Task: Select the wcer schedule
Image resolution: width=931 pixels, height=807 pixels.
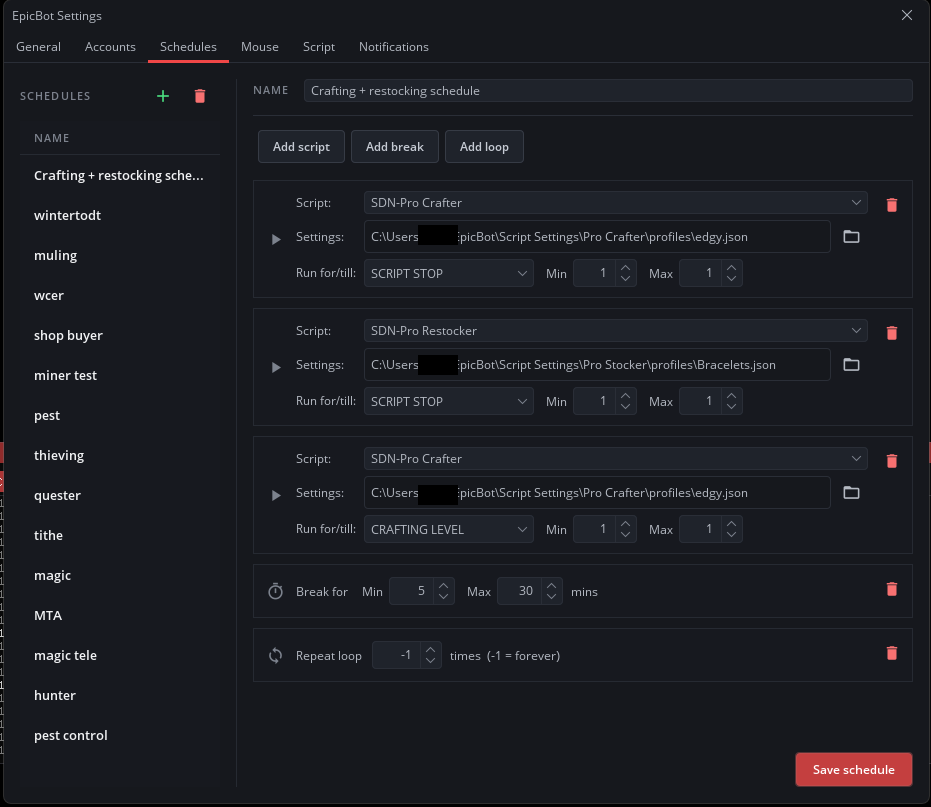Action: click(119, 295)
